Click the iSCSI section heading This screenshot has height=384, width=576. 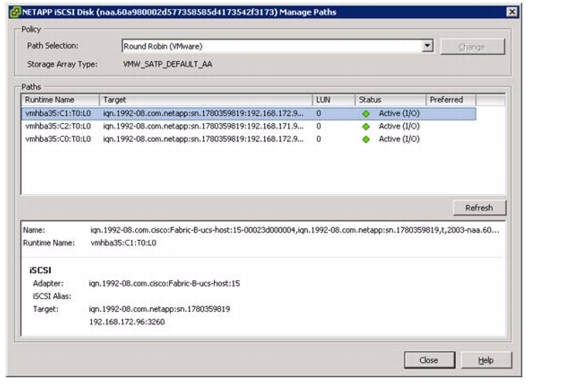pyautogui.click(x=40, y=270)
